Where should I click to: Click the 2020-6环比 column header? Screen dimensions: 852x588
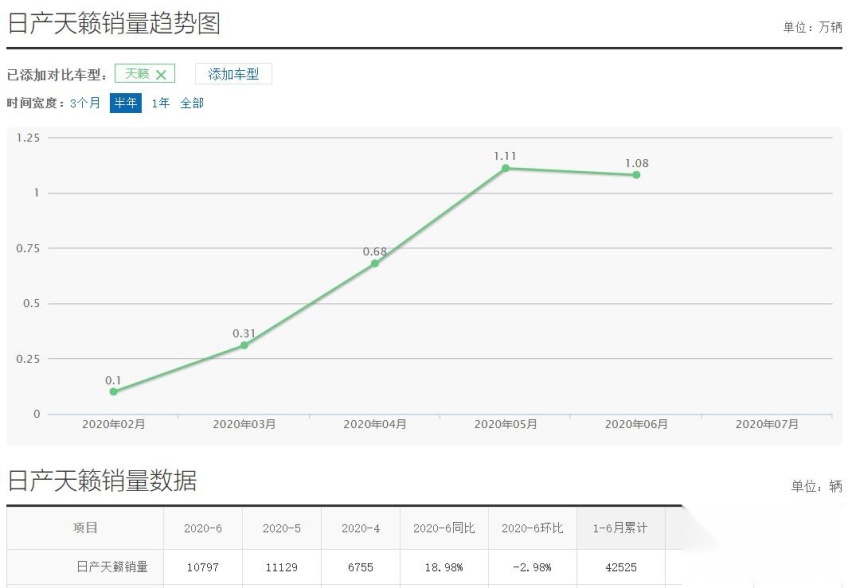[x=532, y=528]
